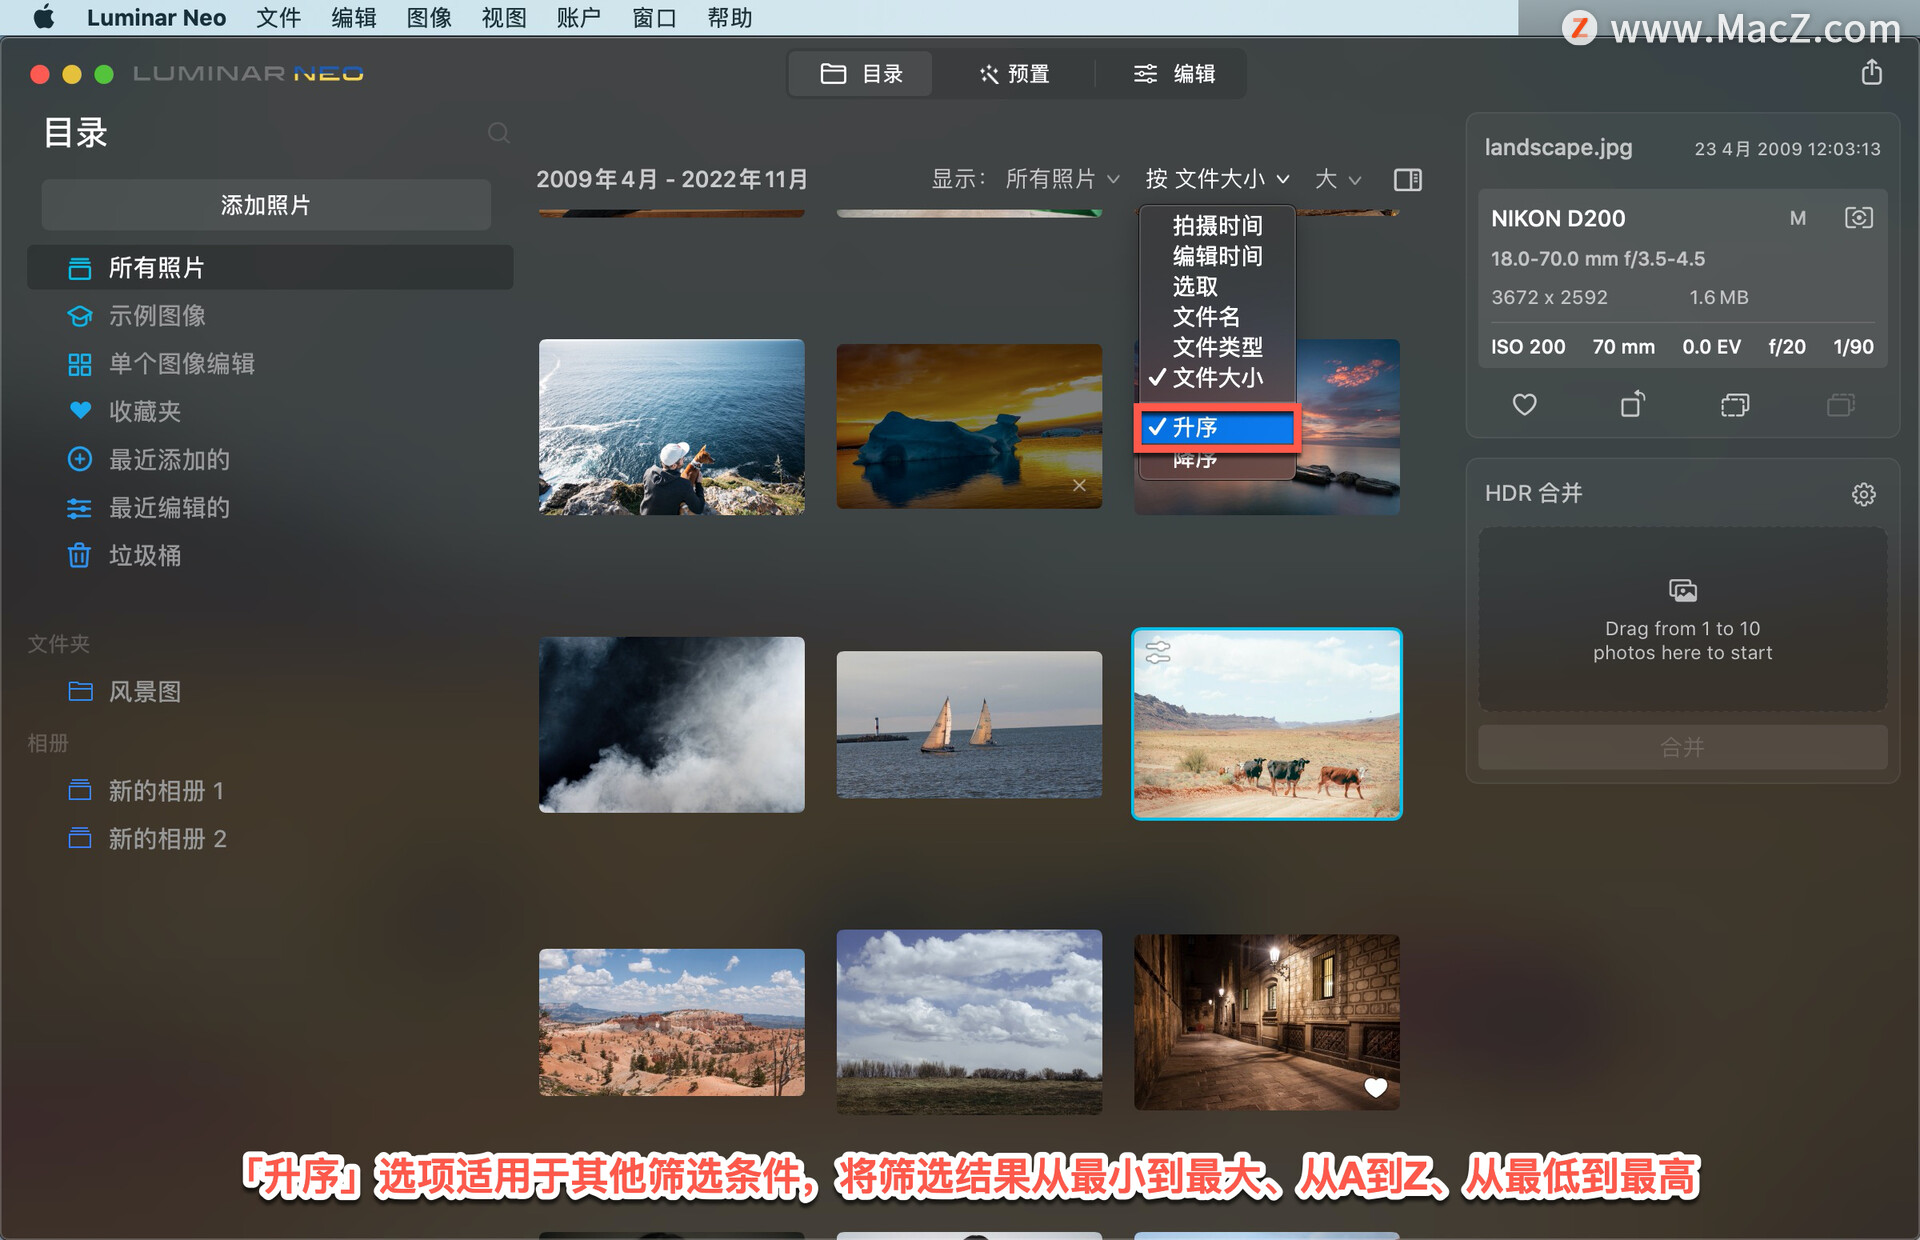The height and width of the screenshot is (1240, 1920).
Task: Click the X mark on iceberg photo
Action: [1079, 485]
